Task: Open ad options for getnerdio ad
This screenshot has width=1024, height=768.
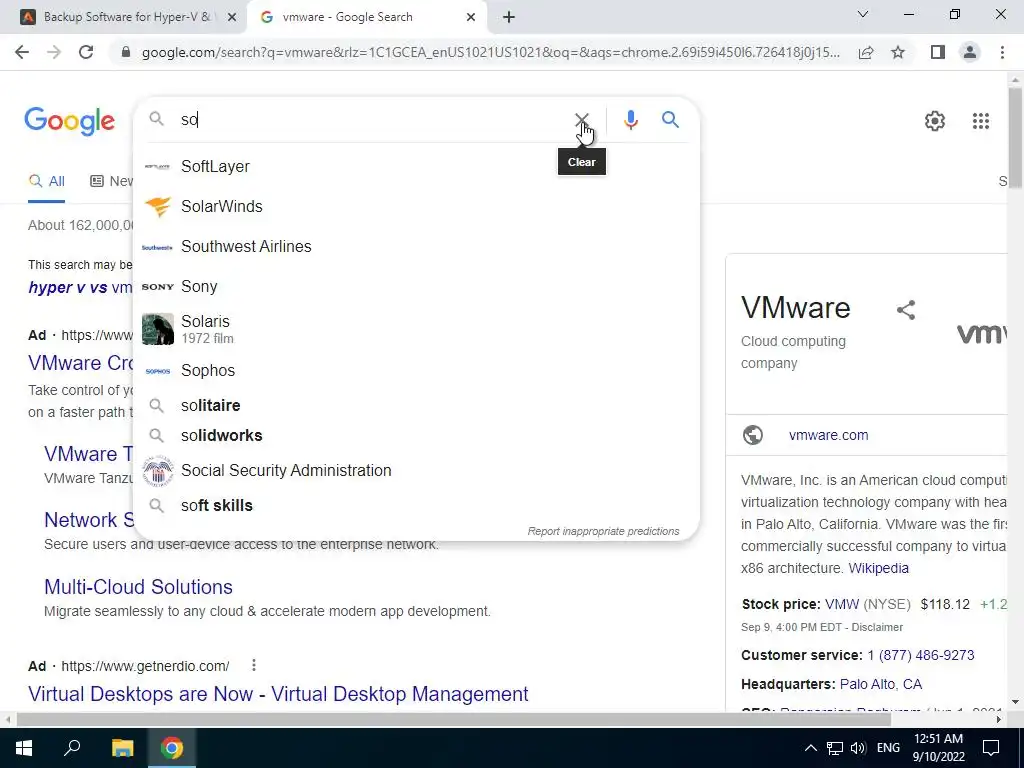Action: point(253,665)
